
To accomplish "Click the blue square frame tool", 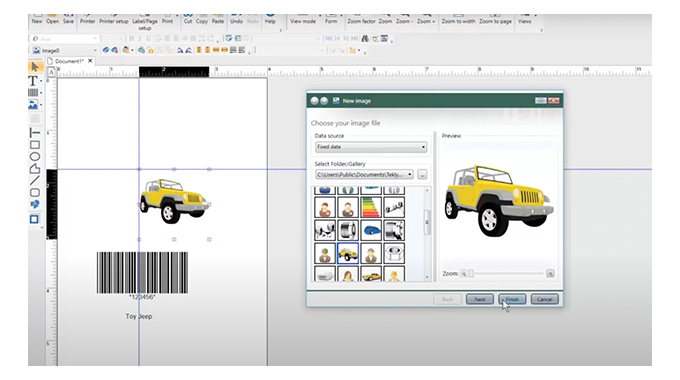I will (x=34, y=219).
